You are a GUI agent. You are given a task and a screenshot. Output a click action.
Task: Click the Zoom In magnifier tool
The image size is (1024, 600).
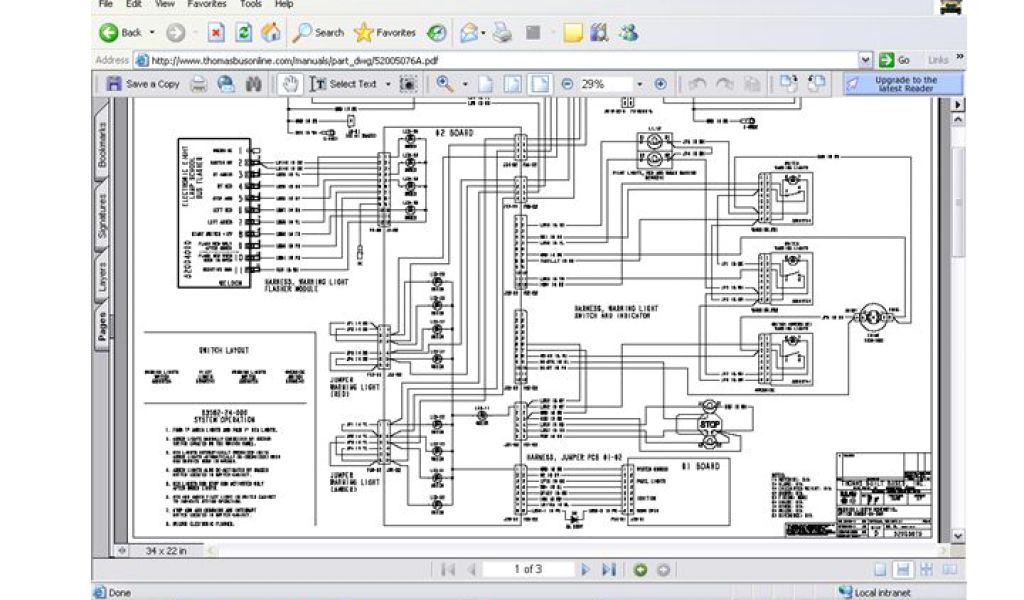pos(444,85)
